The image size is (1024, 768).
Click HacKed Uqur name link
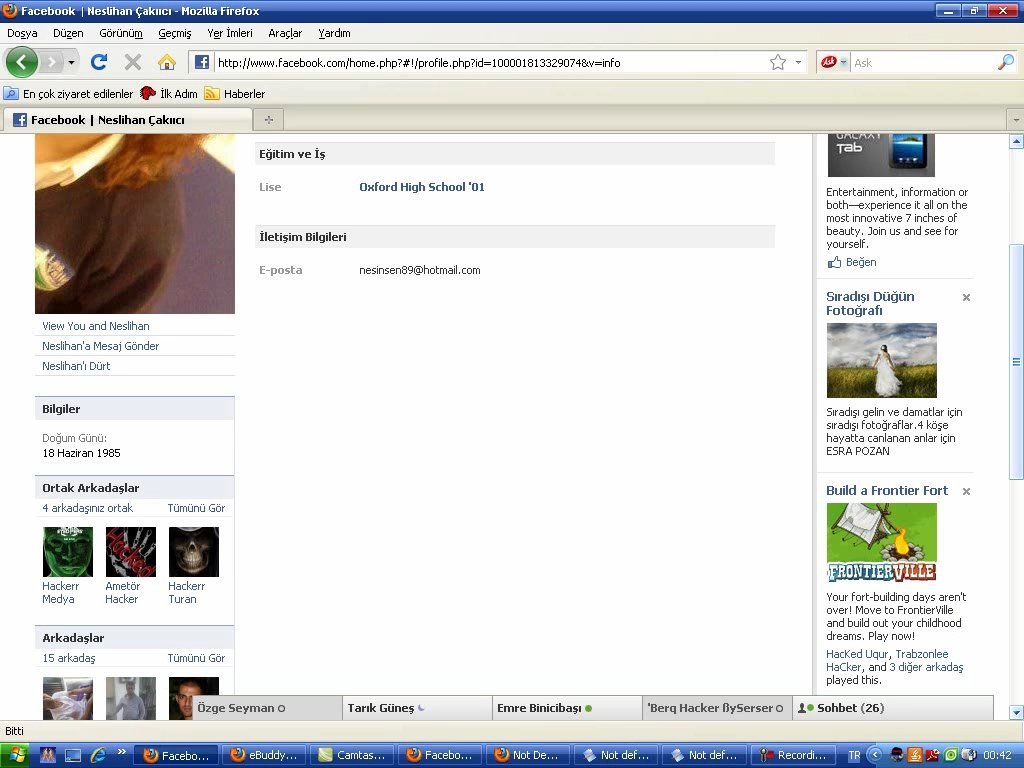coord(857,654)
